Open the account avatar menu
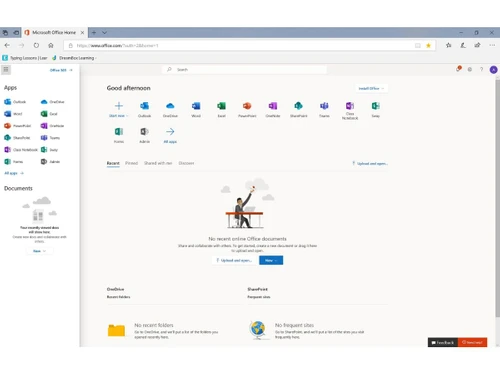500x375 pixels. tap(493, 70)
